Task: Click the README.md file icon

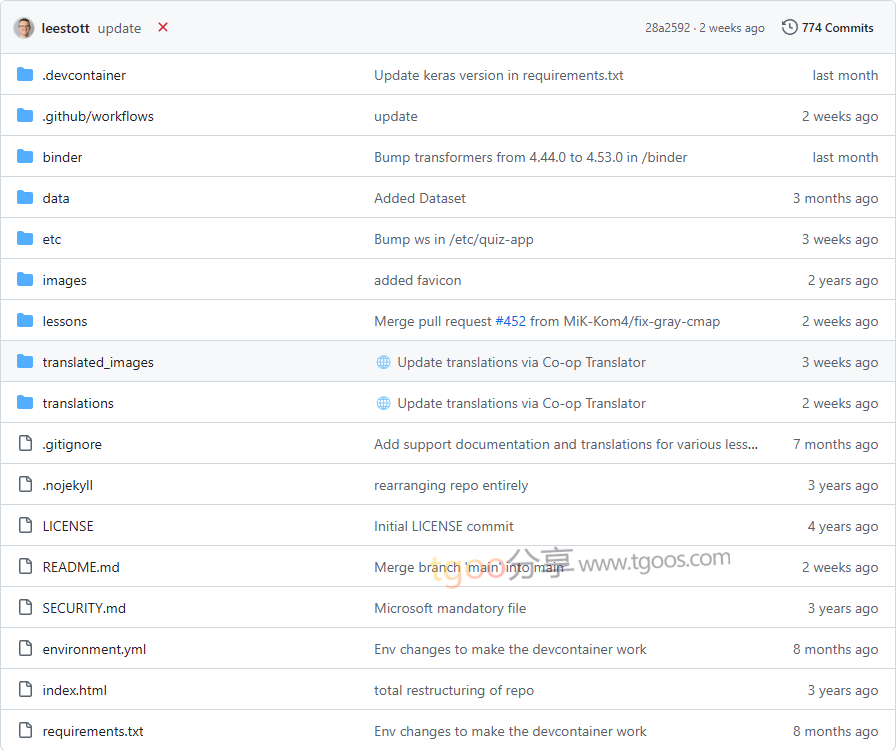Action: click(x=25, y=567)
